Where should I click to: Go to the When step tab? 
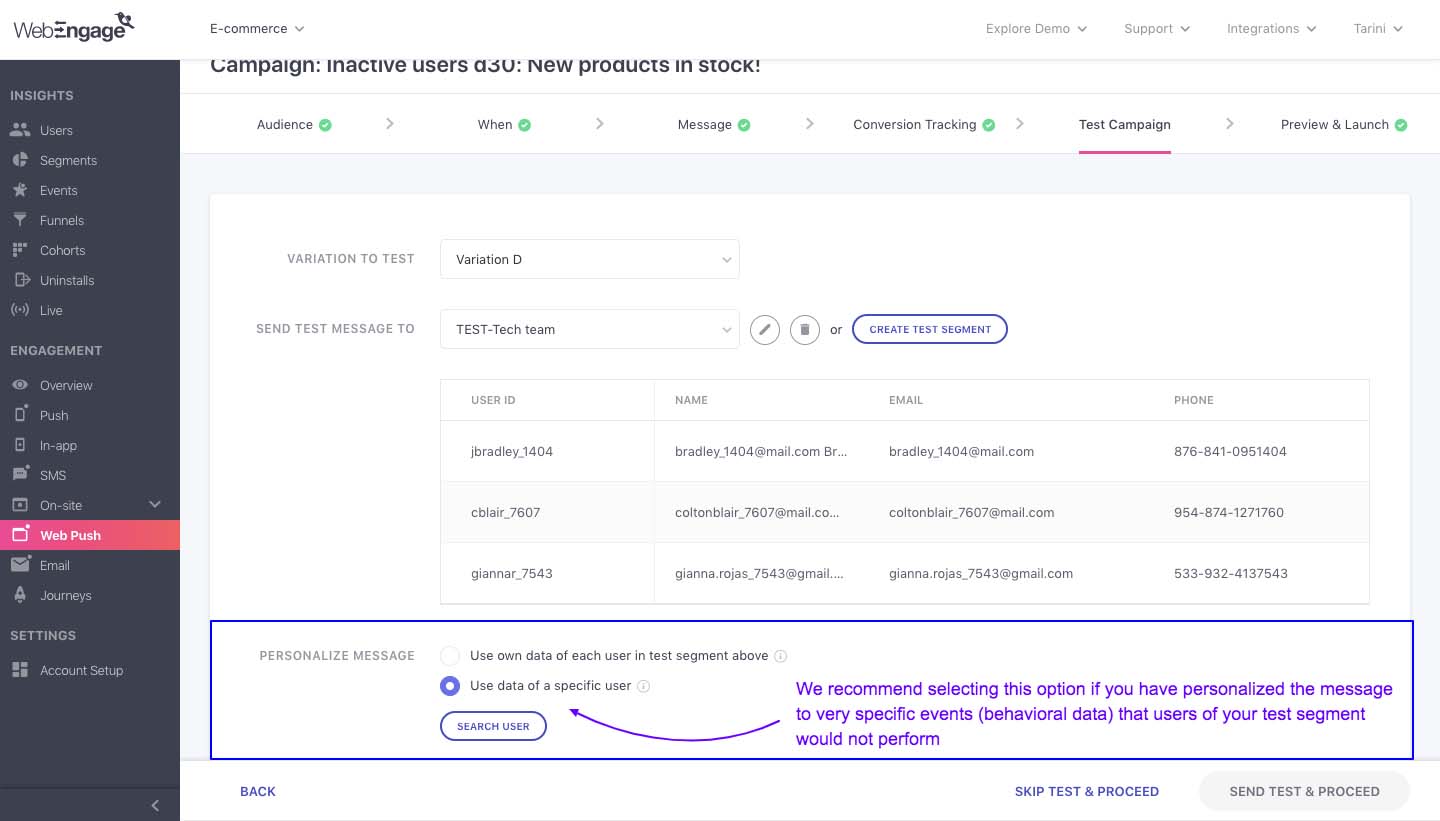tap(504, 125)
